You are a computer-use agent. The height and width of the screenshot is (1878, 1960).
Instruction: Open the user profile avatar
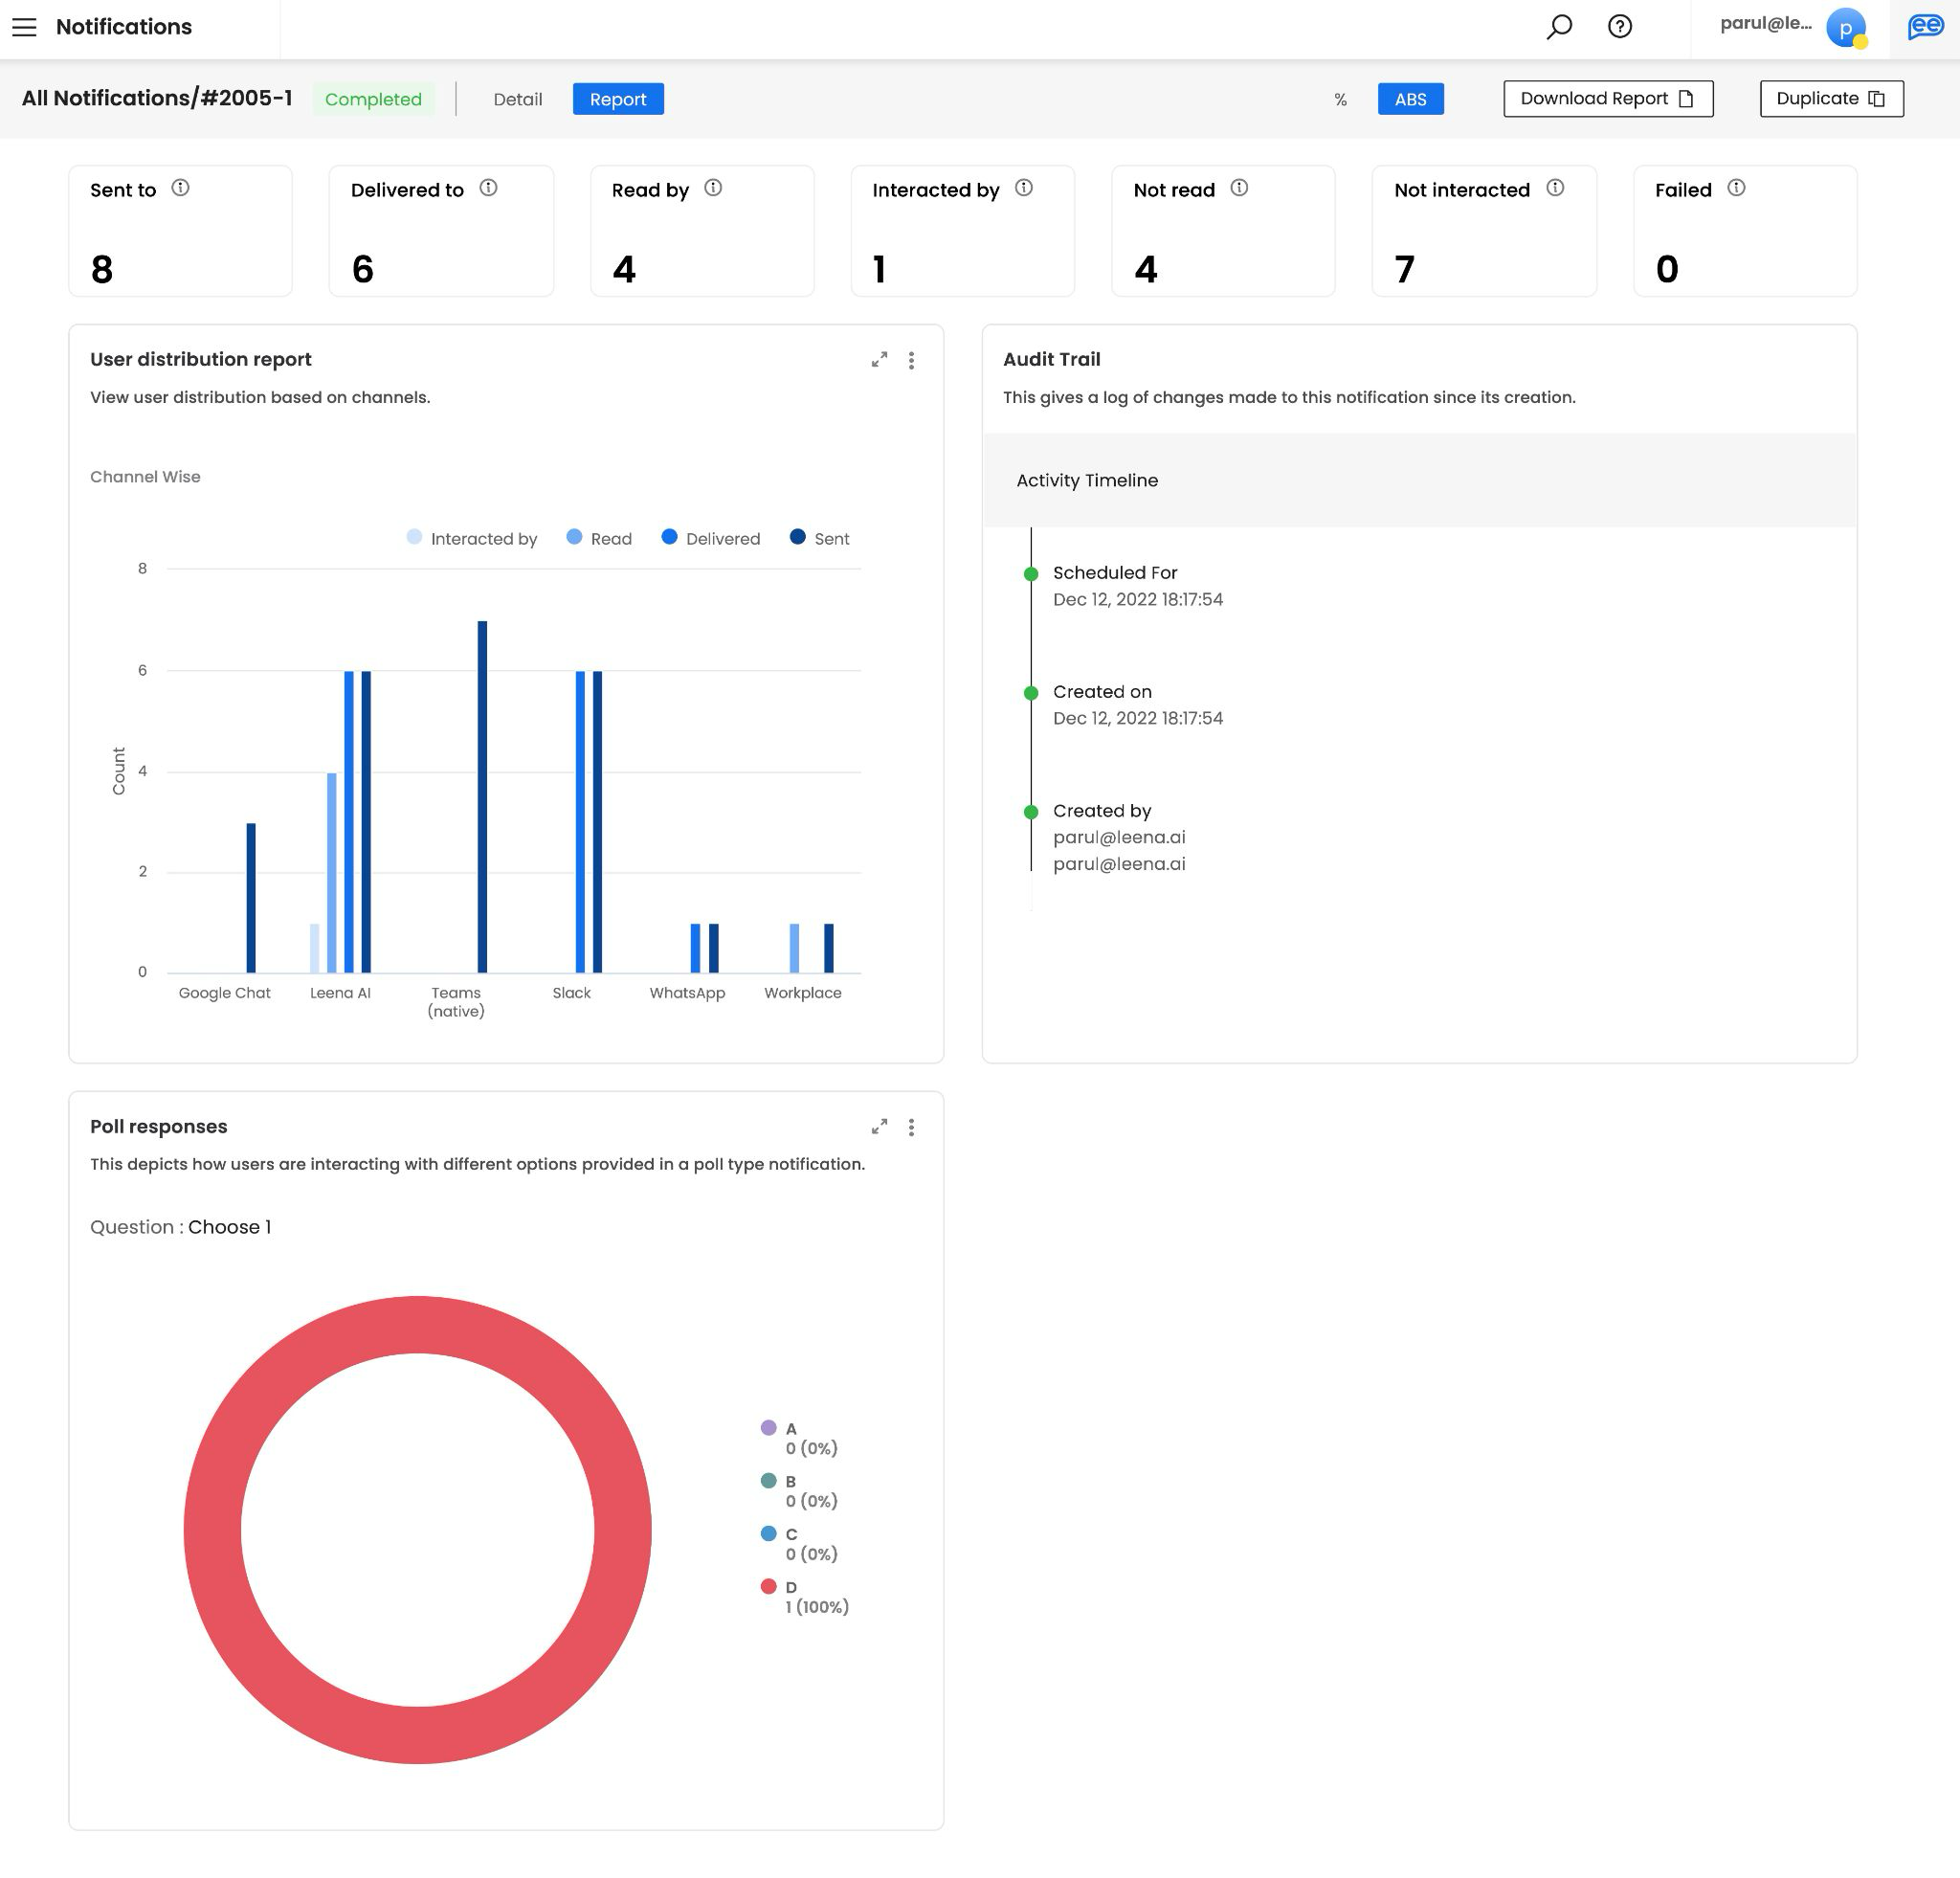point(1845,28)
